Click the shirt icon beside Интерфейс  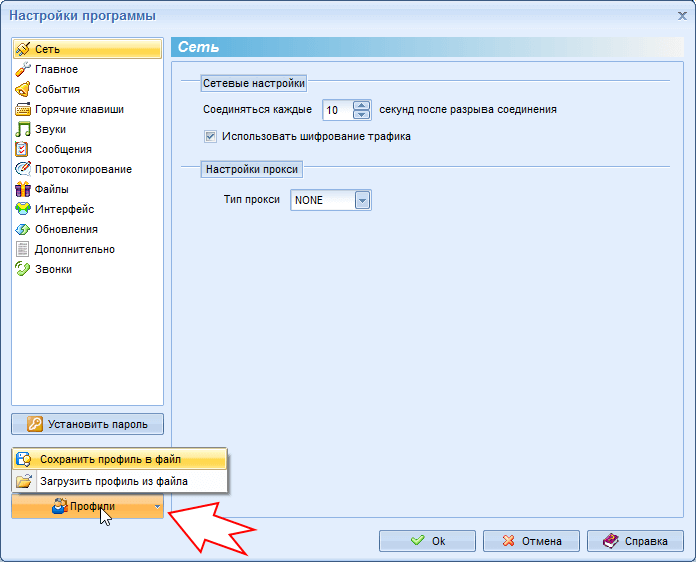click(23, 209)
